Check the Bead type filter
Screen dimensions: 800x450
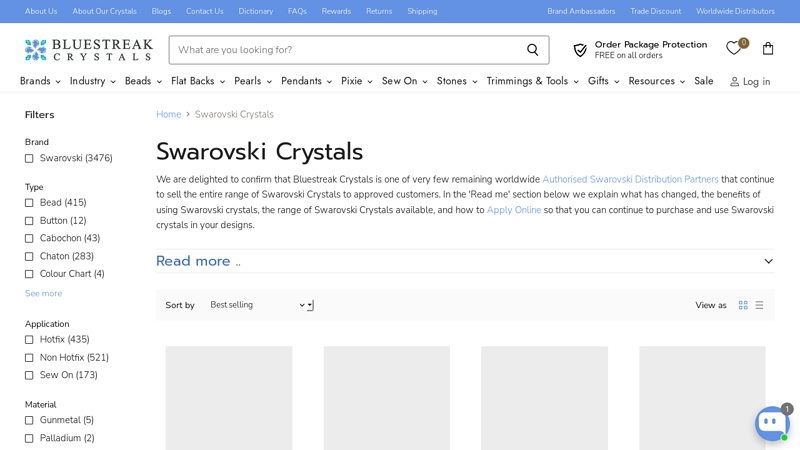click(x=29, y=203)
